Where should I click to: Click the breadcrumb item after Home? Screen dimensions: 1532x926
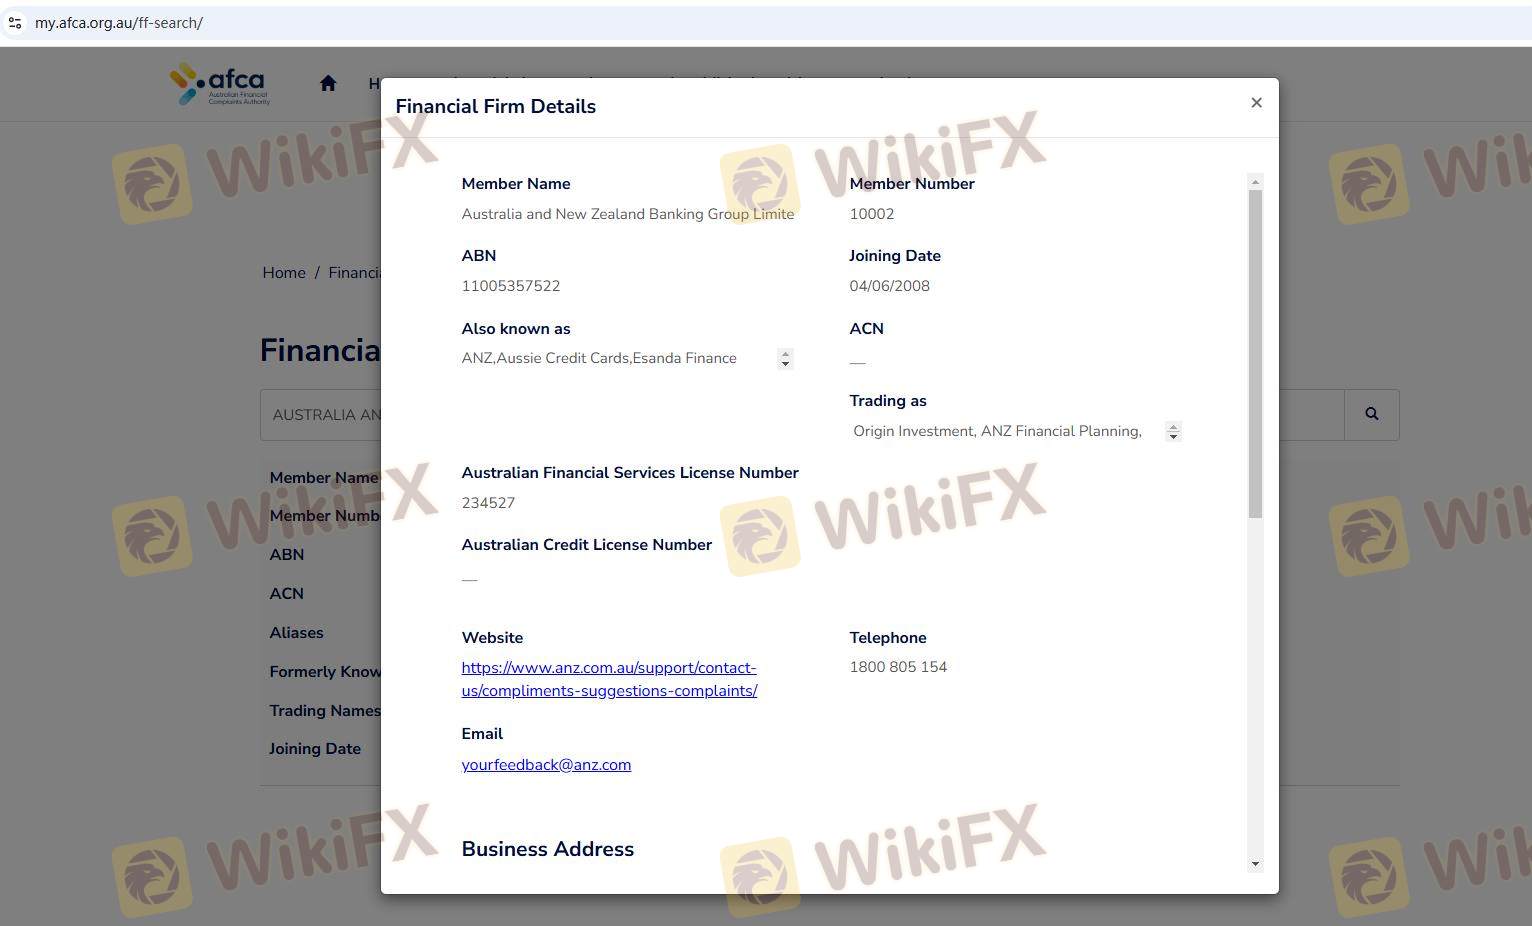tap(354, 273)
